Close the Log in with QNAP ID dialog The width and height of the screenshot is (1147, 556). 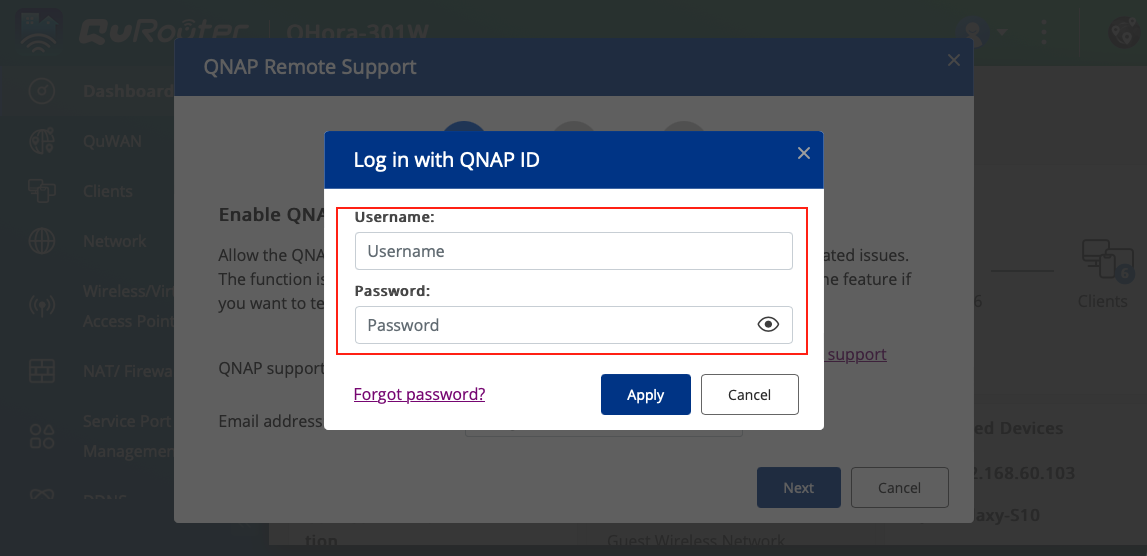coord(803,153)
